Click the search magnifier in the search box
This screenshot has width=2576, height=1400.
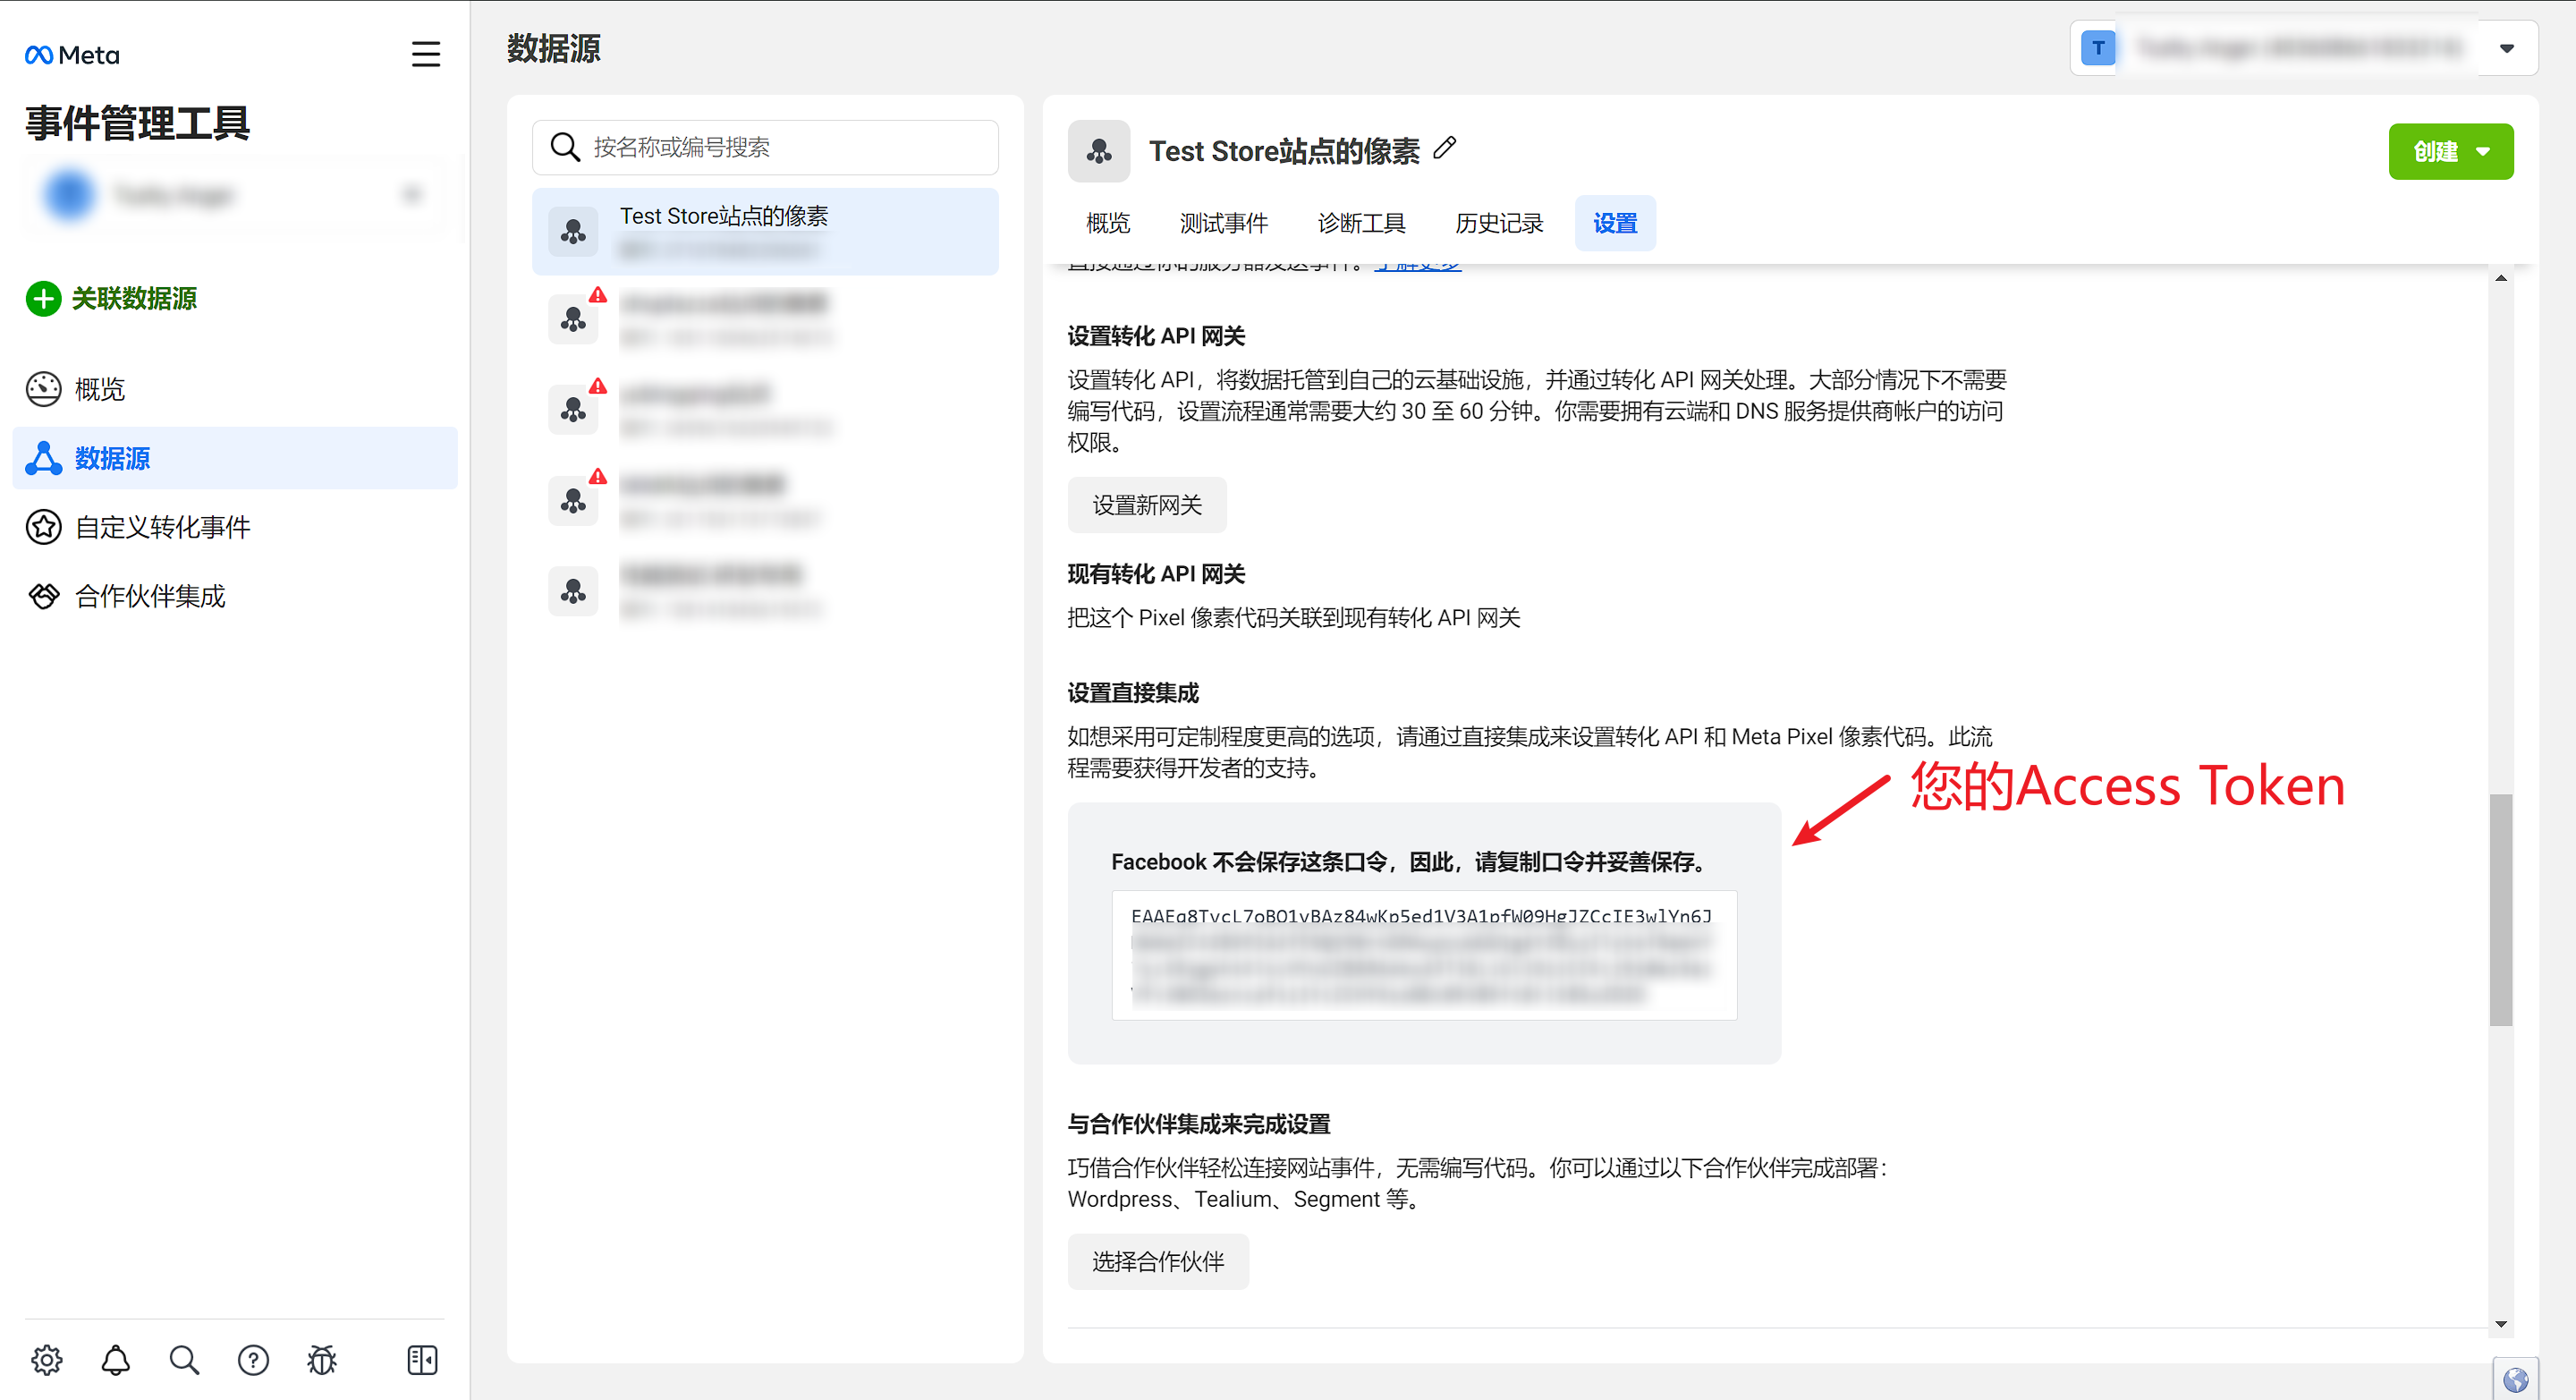point(565,147)
